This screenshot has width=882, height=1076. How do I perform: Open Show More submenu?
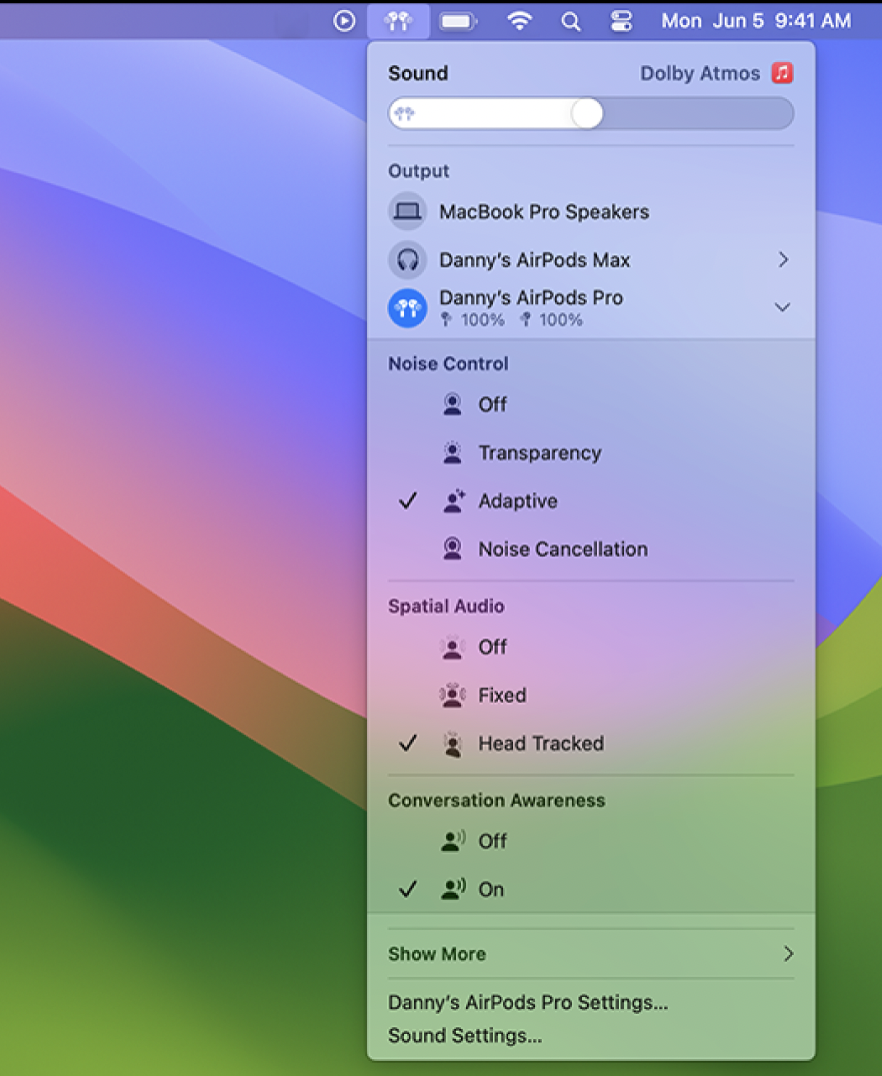coord(591,954)
